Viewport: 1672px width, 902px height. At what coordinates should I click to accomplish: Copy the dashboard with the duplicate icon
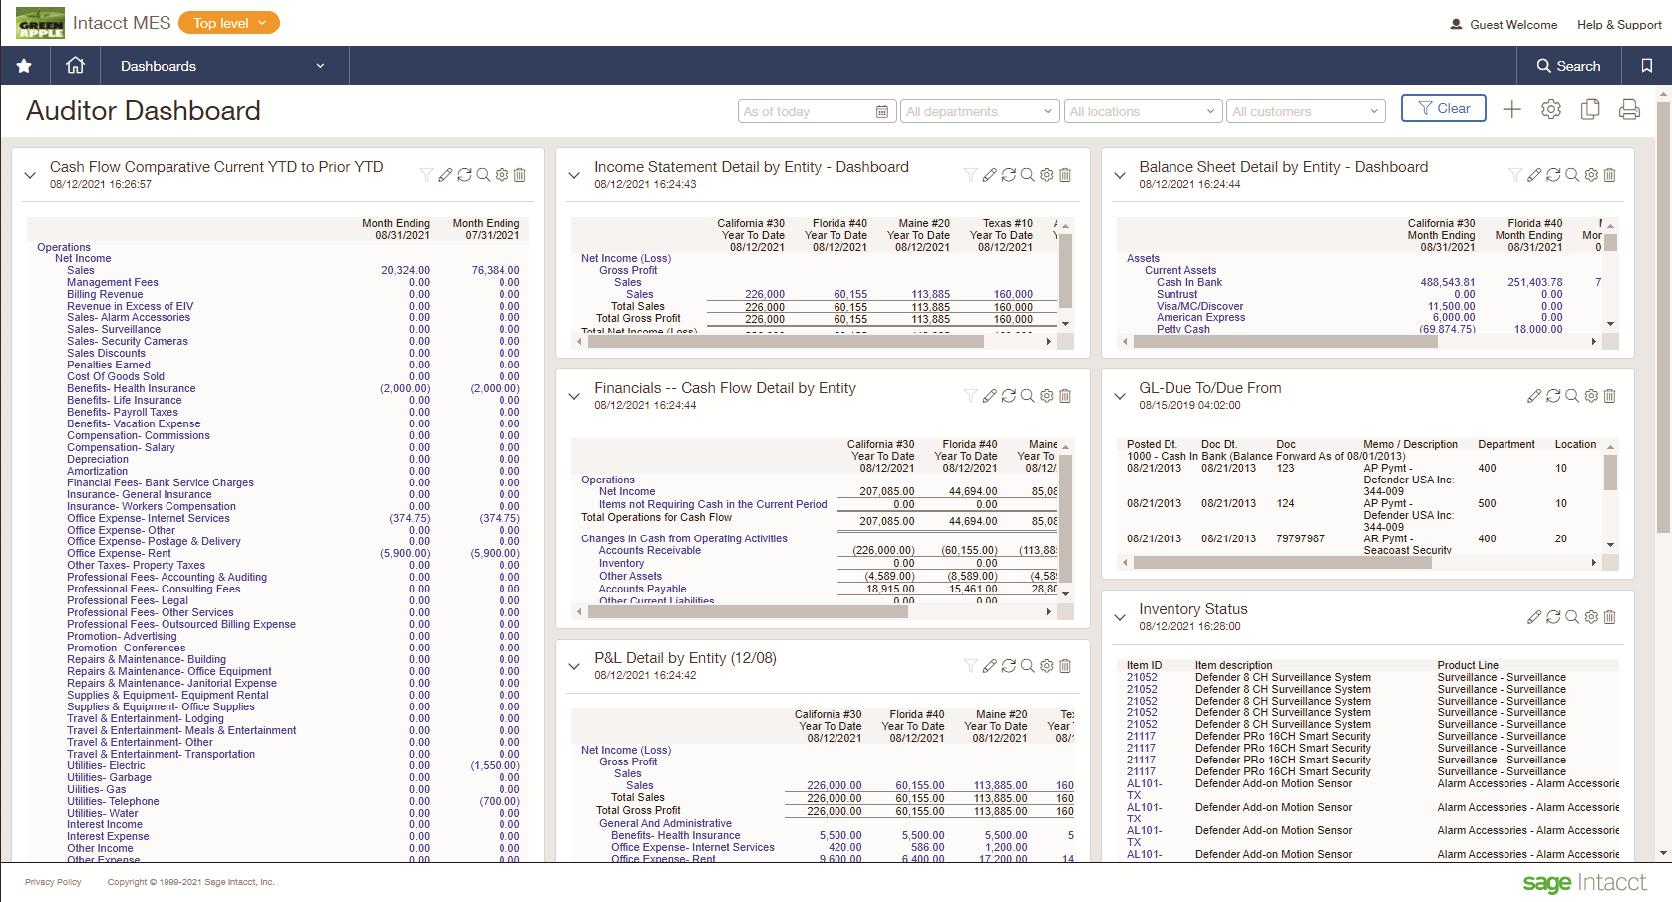[1590, 110]
